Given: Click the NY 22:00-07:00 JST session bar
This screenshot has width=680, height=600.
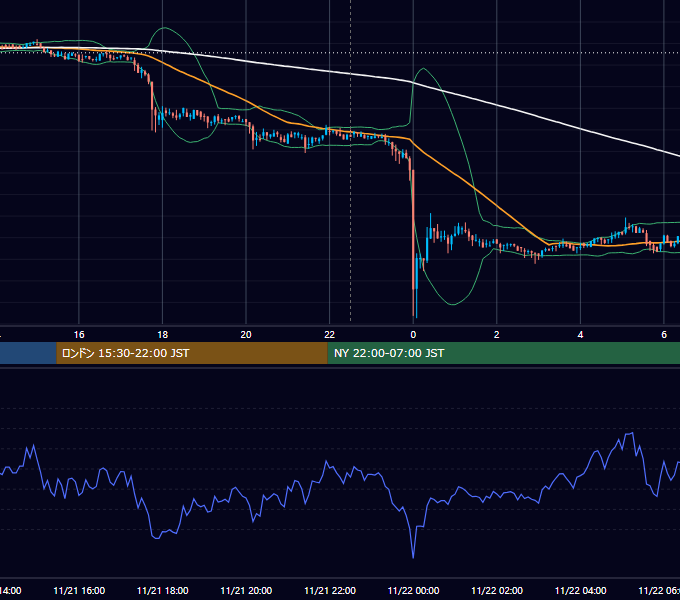Looking at the screenshot, I should pos(503,353).
